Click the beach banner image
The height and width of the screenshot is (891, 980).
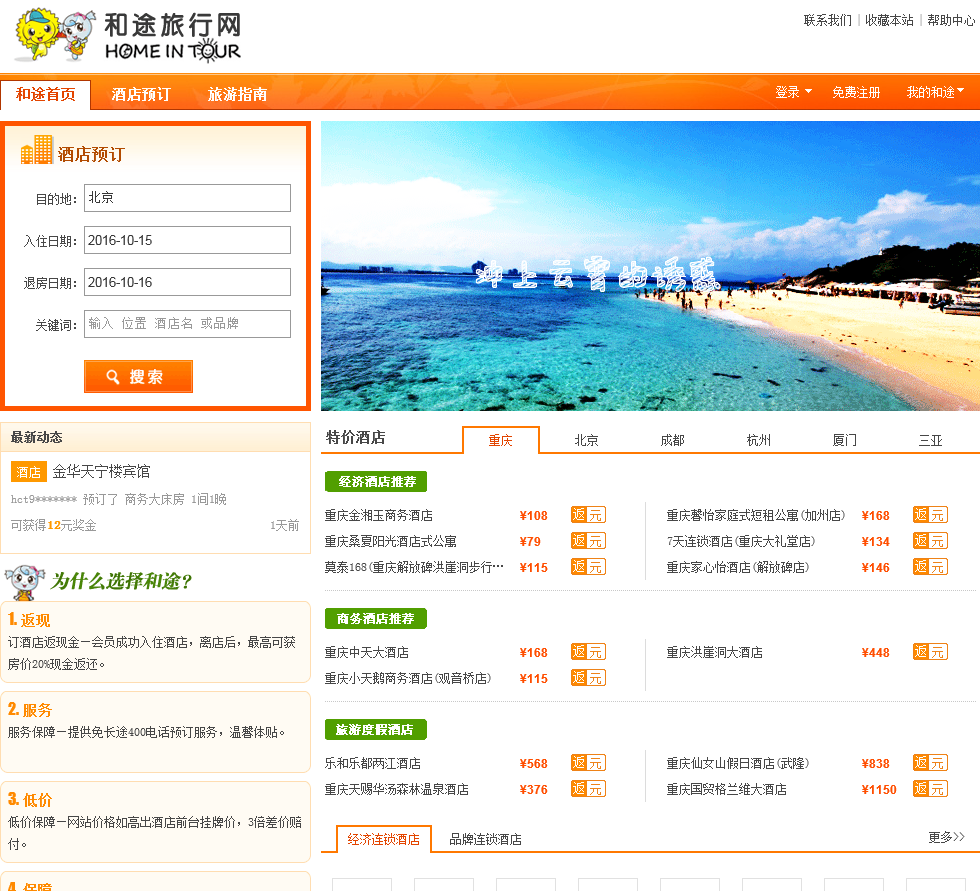tap(650, 266)
